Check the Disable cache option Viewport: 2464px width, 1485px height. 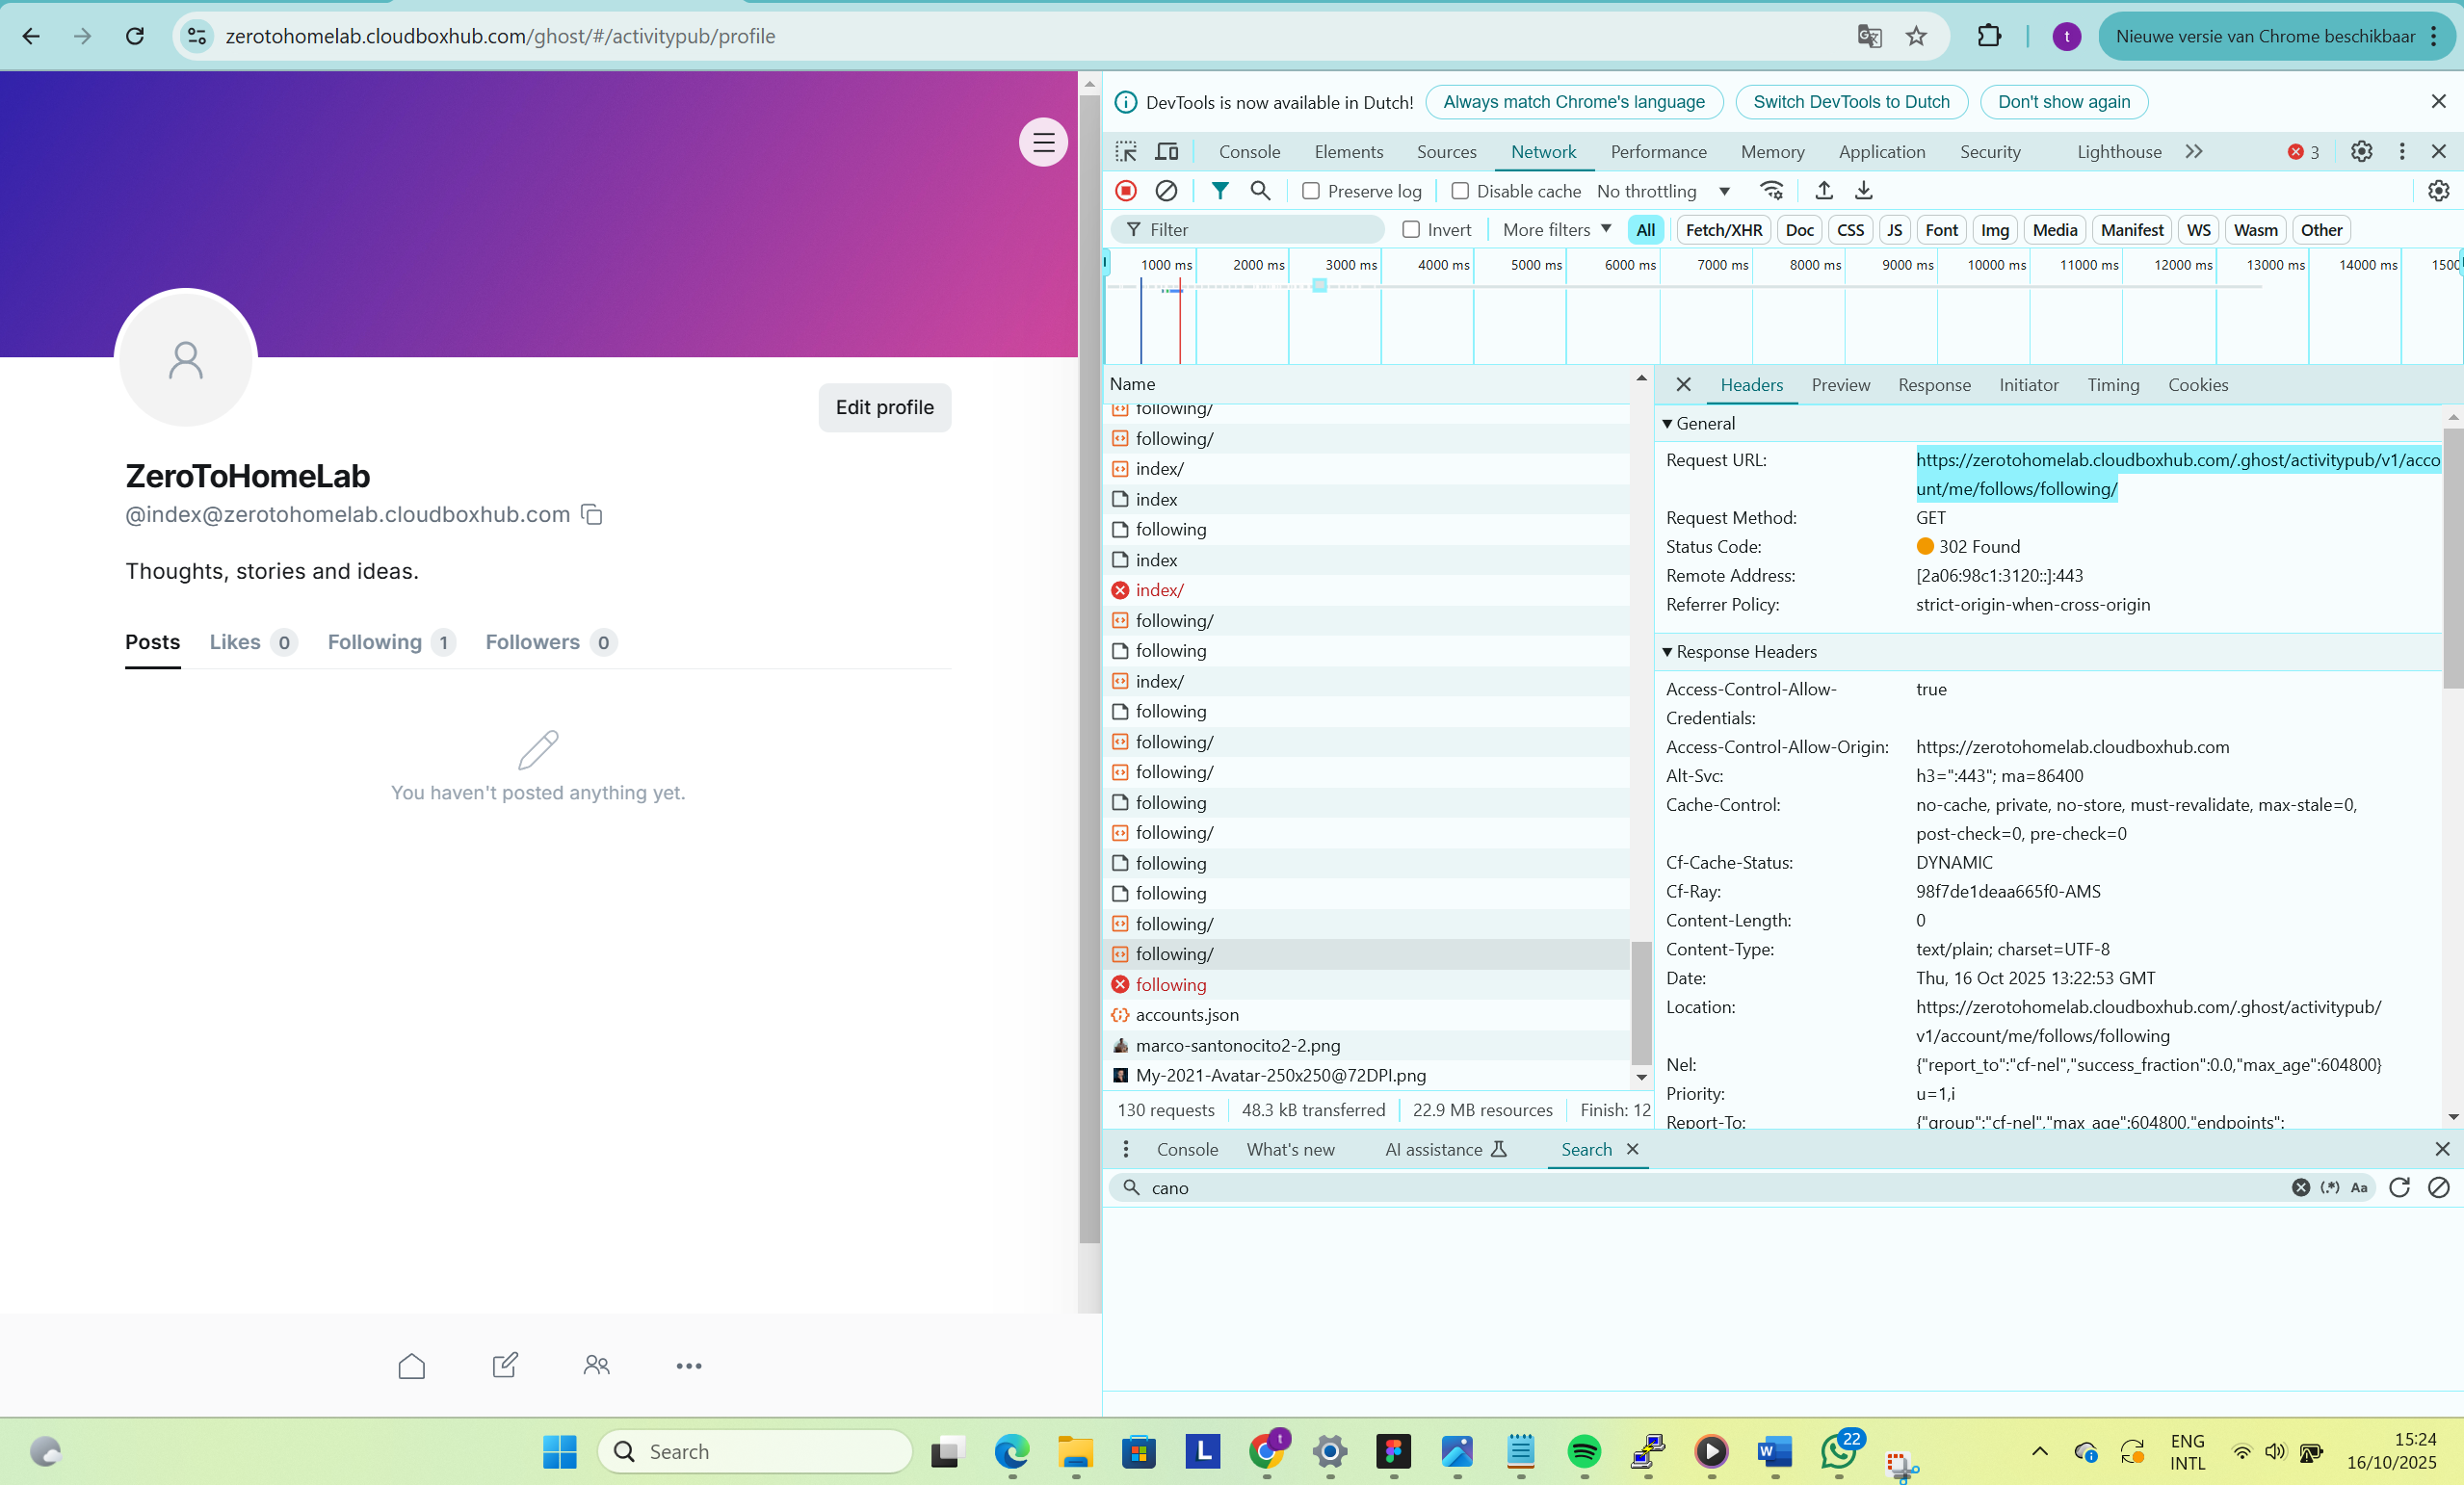[x=1460, y=191]
